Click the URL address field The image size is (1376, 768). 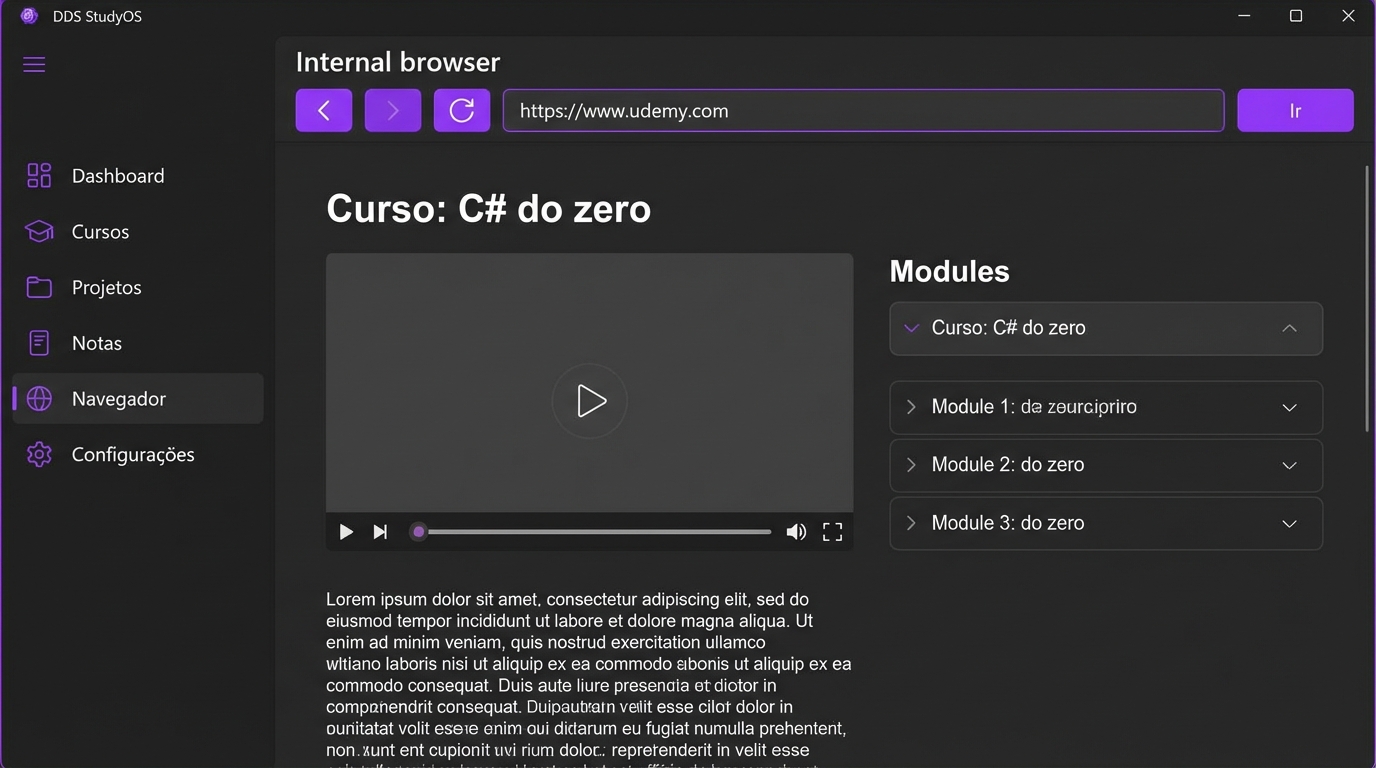coord(862,111)
